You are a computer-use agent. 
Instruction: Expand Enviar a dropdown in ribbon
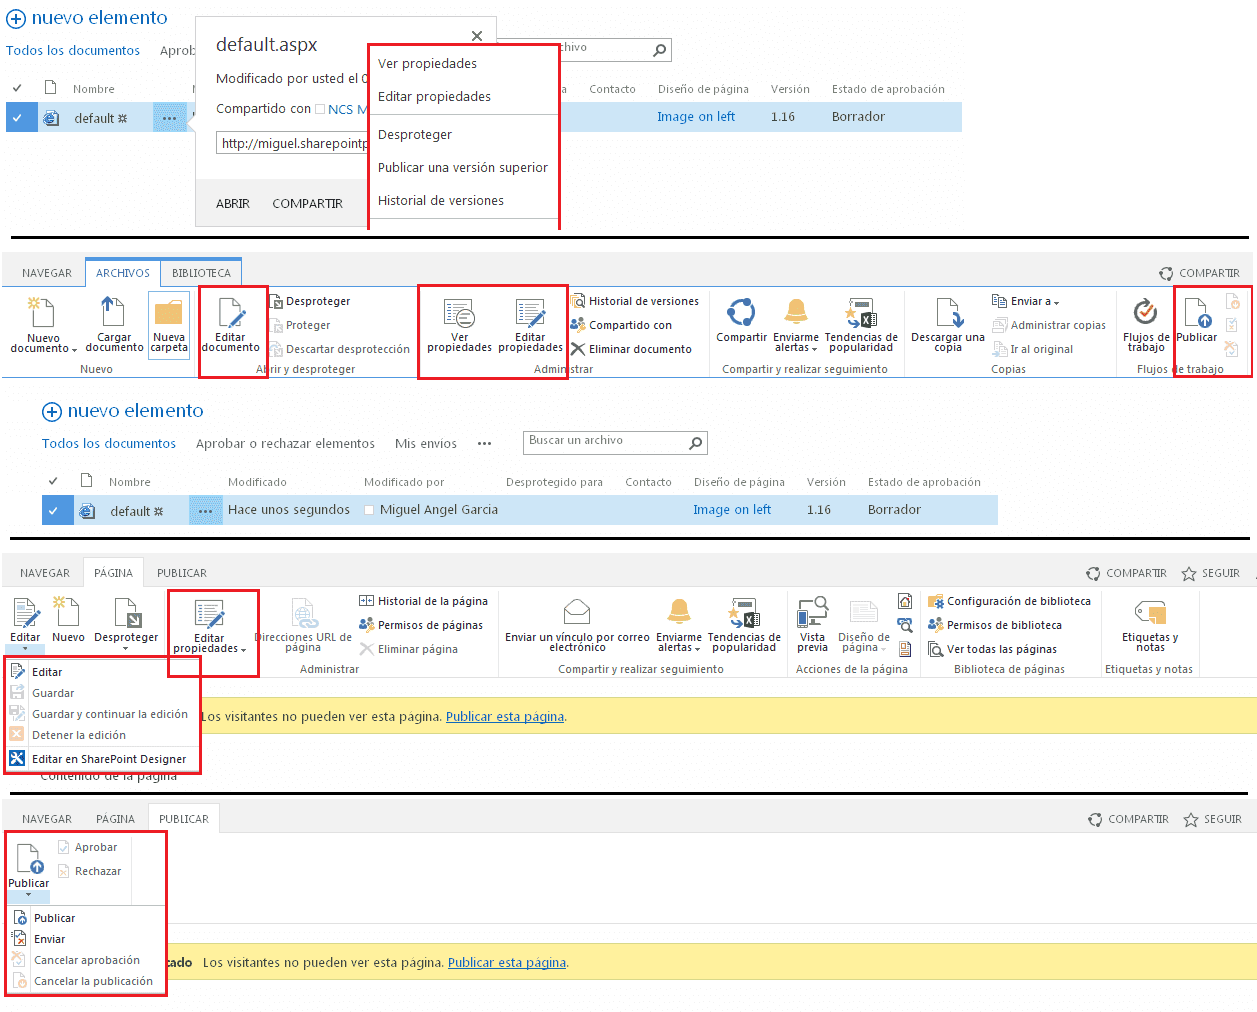tap(1056, 302)
